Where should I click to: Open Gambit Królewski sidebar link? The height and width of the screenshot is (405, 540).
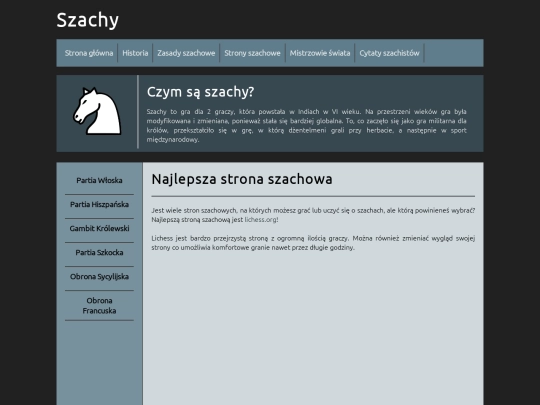(99, 229)
